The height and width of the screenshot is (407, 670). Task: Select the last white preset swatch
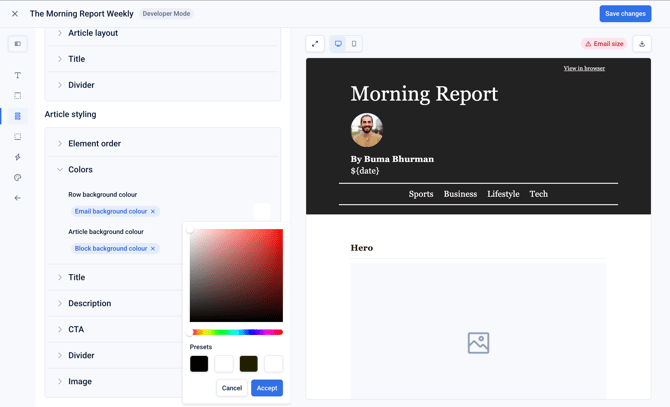pyautogui.click(x=273, y=364)
